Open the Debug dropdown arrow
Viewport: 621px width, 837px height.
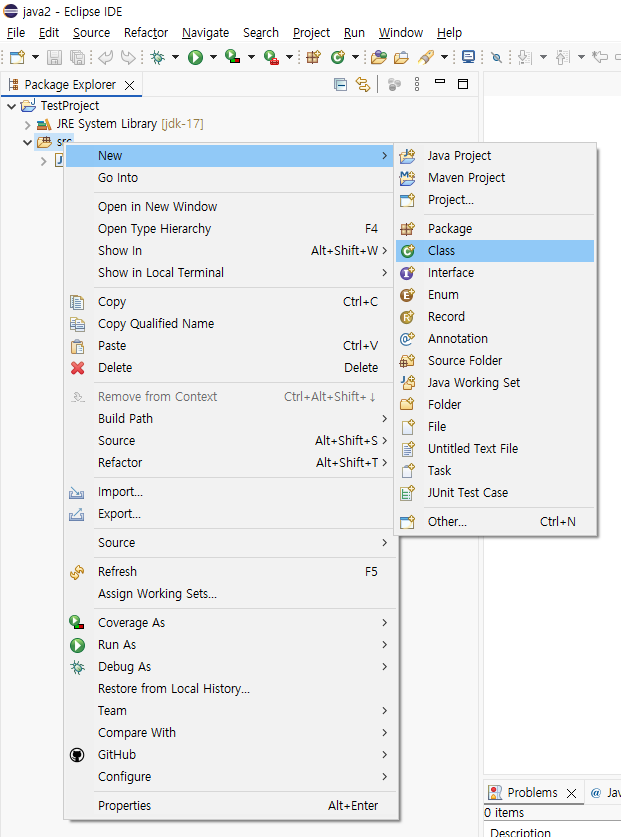click(x=175, y=57)
